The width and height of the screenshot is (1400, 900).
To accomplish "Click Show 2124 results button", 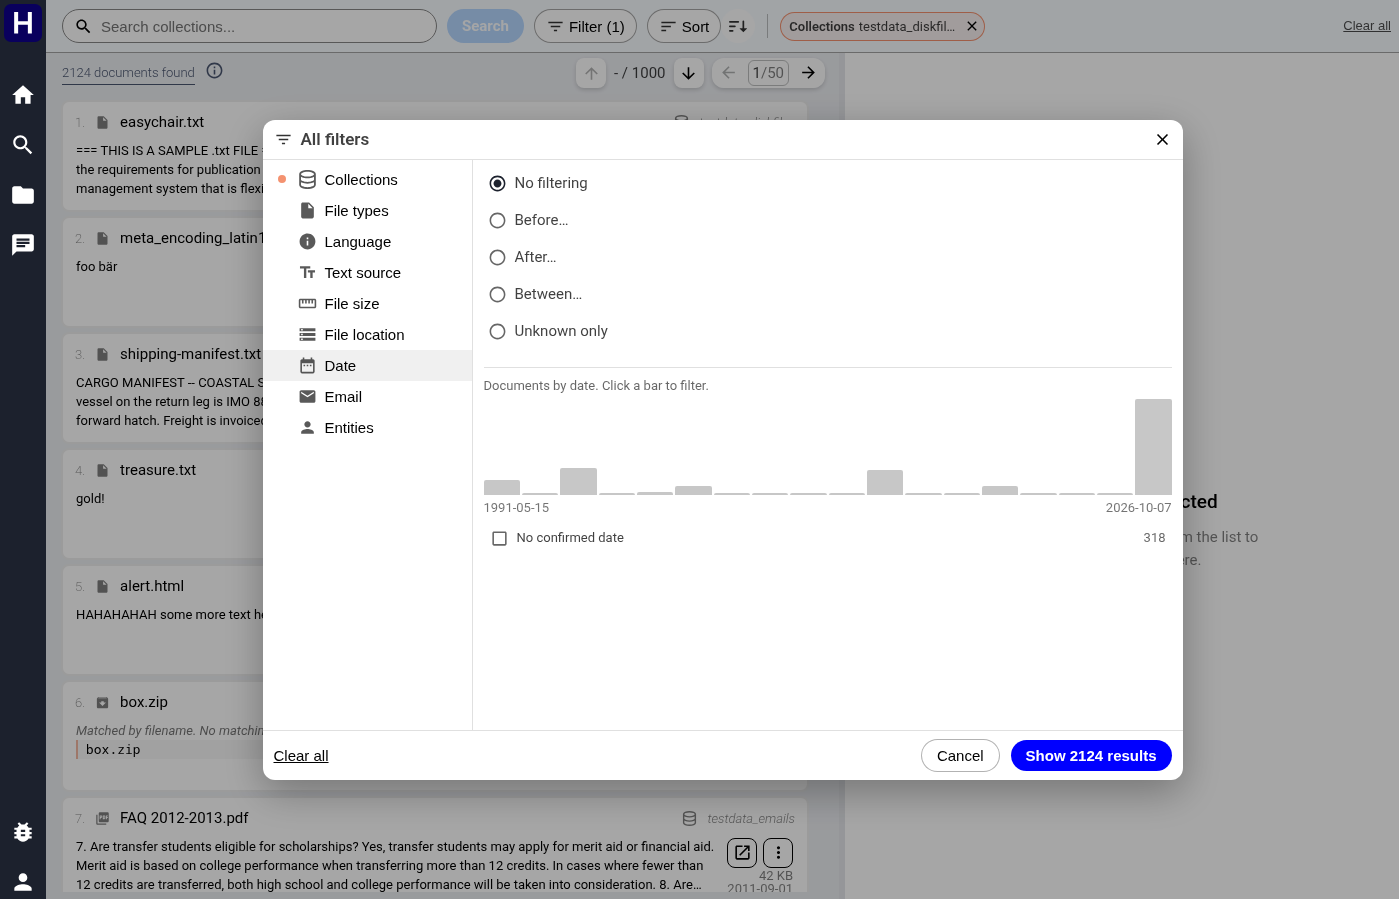I will pyautogui.click(x=1091, y=756).
